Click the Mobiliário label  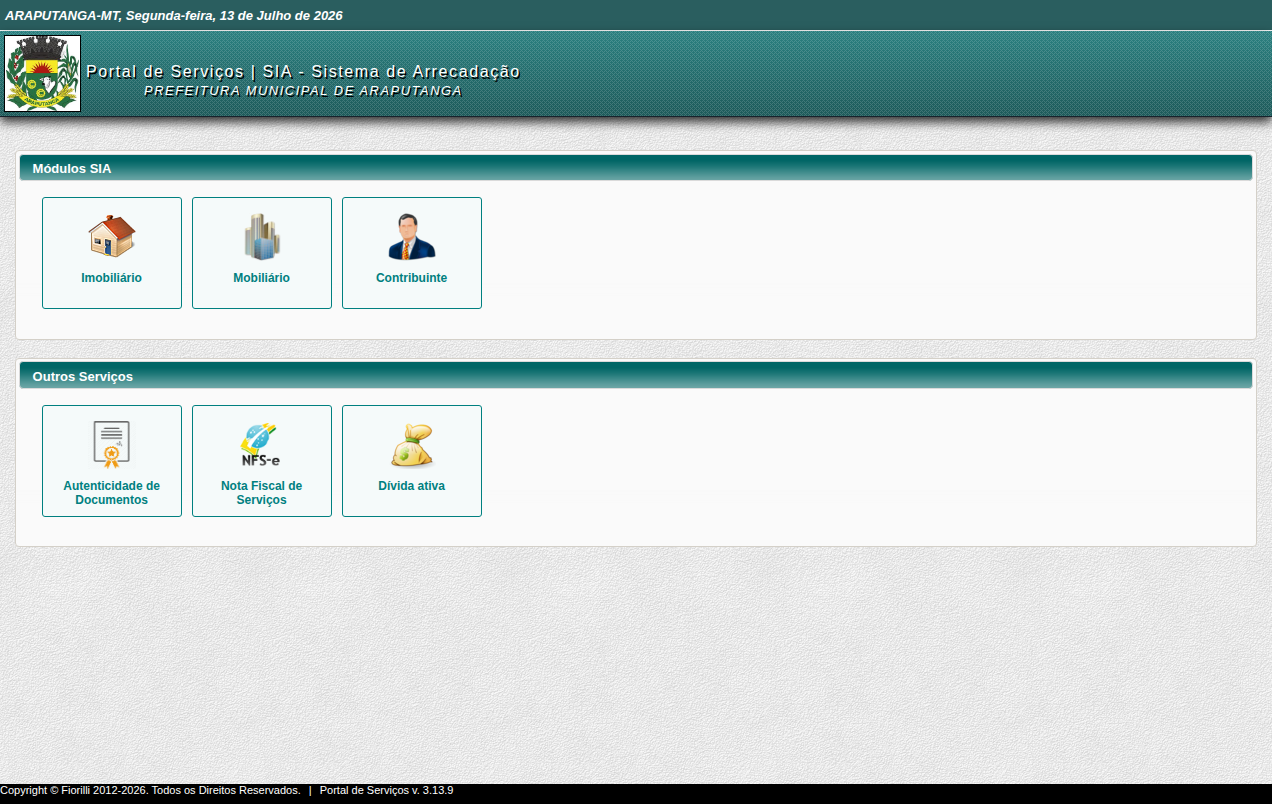(262, 278)
